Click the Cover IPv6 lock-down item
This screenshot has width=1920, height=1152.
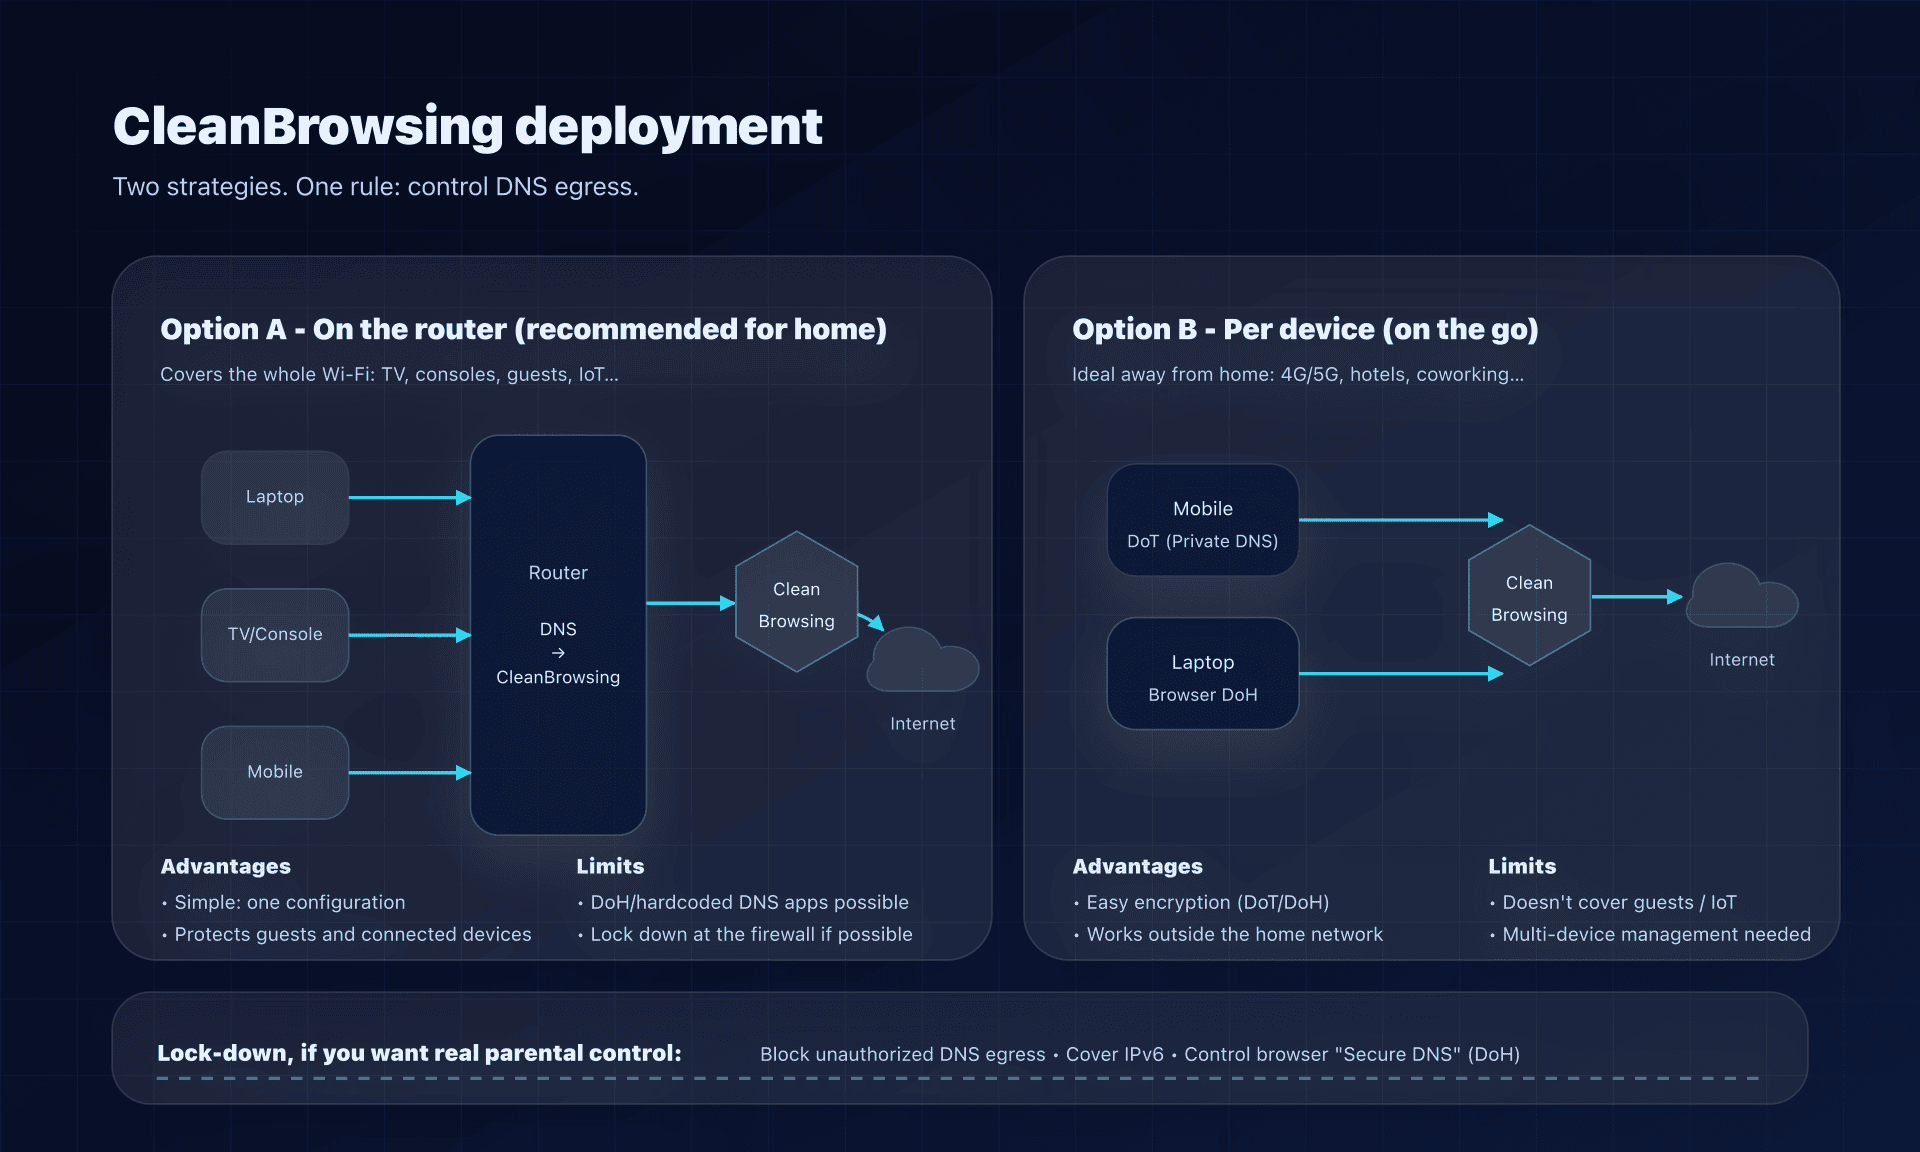tap(1113, 1054)
